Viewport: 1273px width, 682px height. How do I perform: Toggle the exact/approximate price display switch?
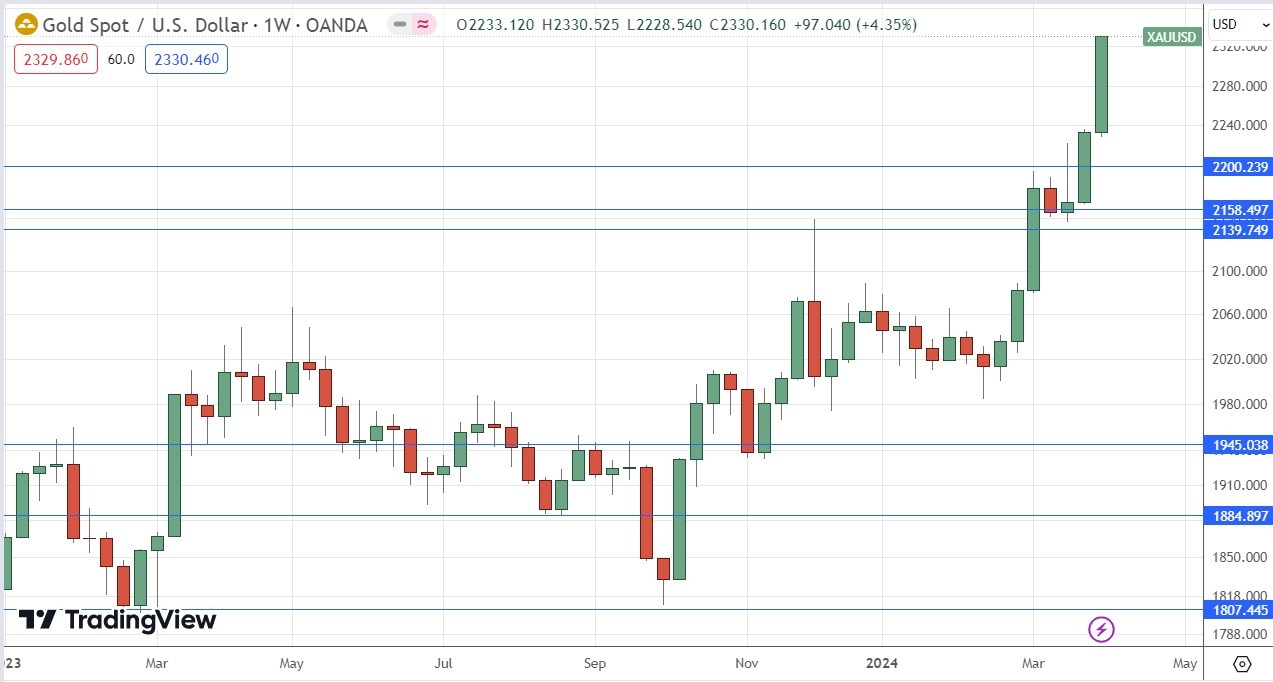click(x=413, y=25)
